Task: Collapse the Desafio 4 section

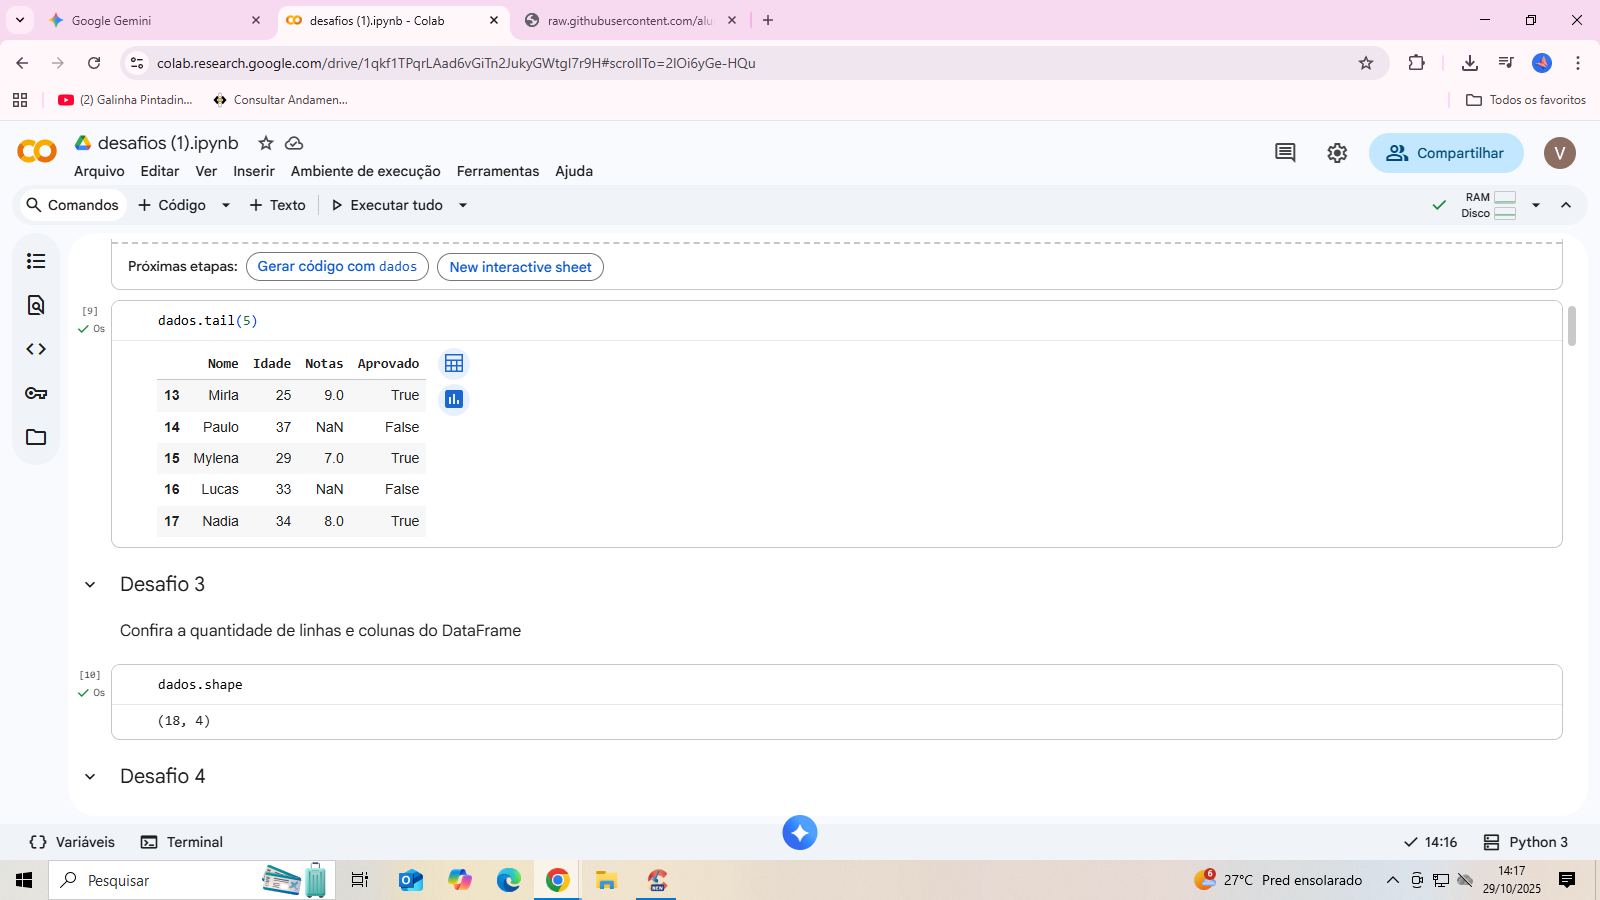Action: coord(90,777)
